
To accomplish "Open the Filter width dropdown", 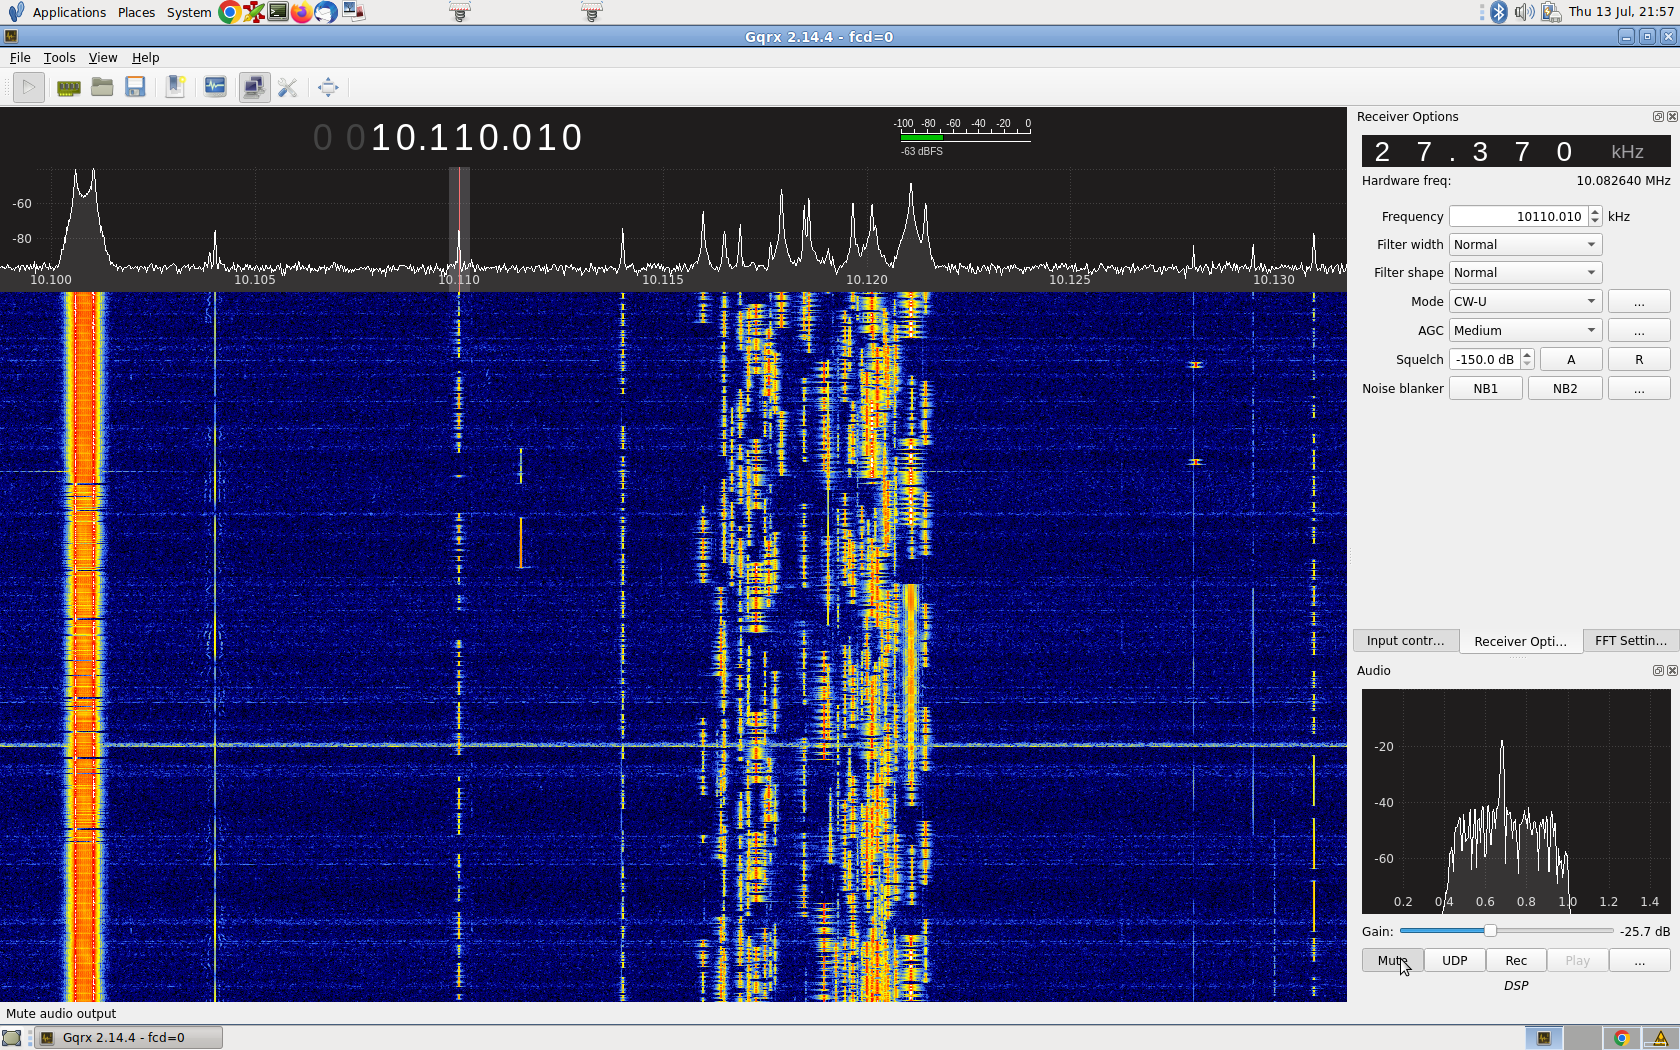I will coord(1525,245).
